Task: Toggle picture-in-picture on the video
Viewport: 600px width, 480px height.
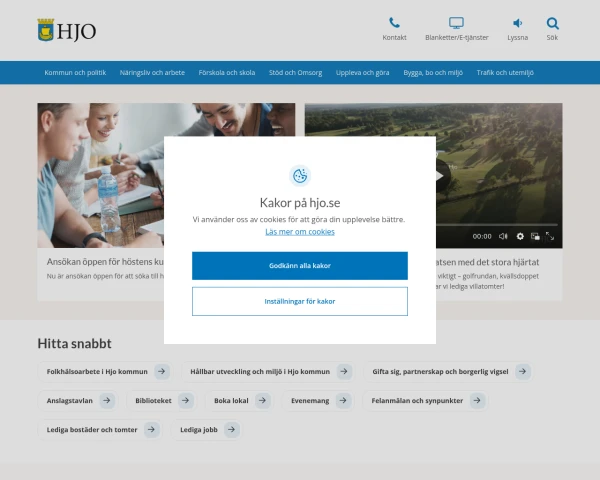Action: (535, 236)
